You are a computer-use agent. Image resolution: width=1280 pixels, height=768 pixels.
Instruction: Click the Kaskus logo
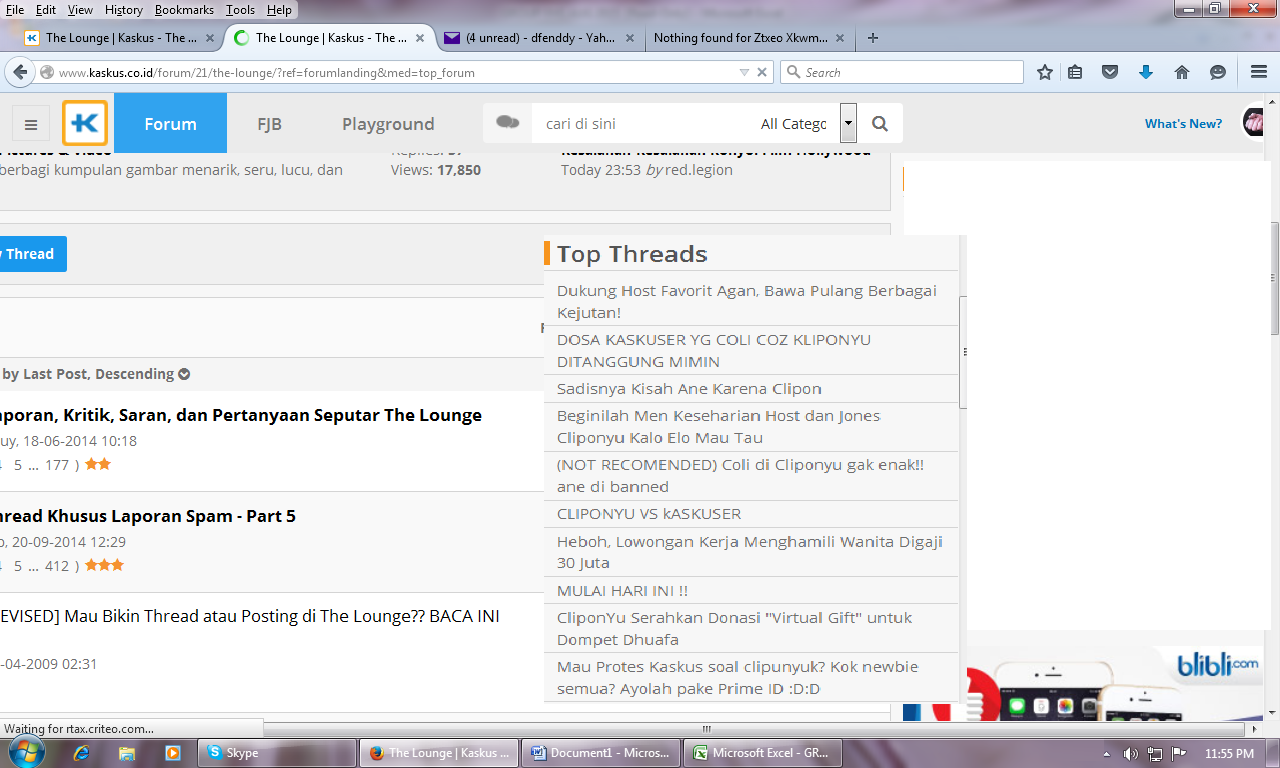coord(85,123)
